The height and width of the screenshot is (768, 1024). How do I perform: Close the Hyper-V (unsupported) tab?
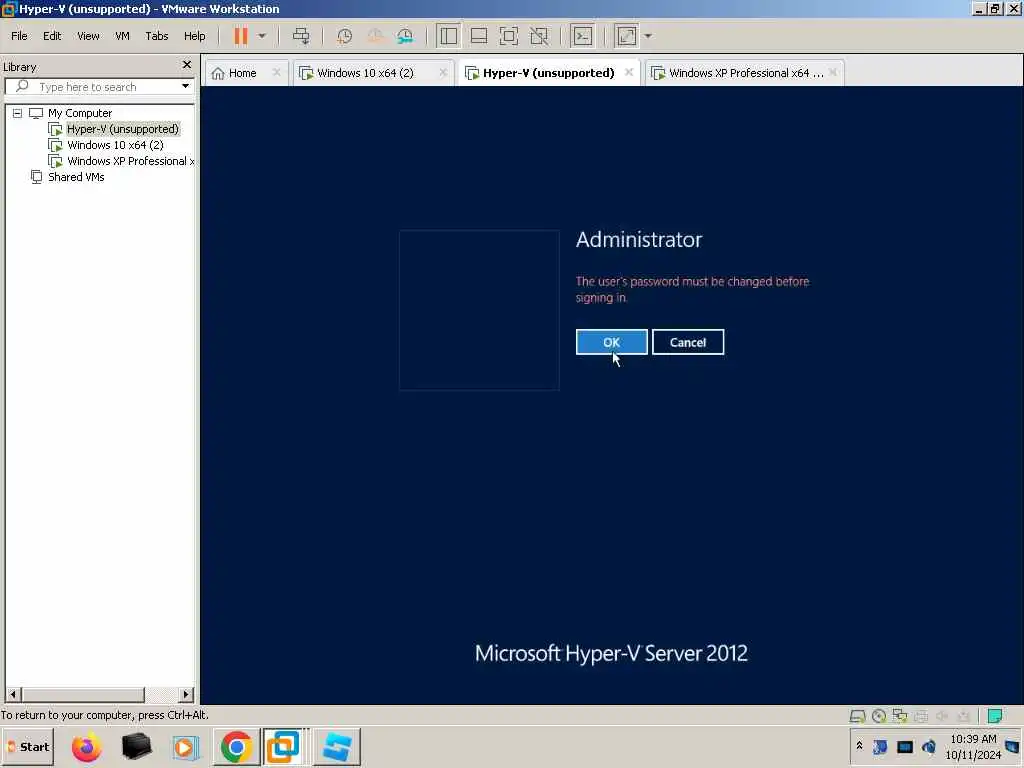629,72
